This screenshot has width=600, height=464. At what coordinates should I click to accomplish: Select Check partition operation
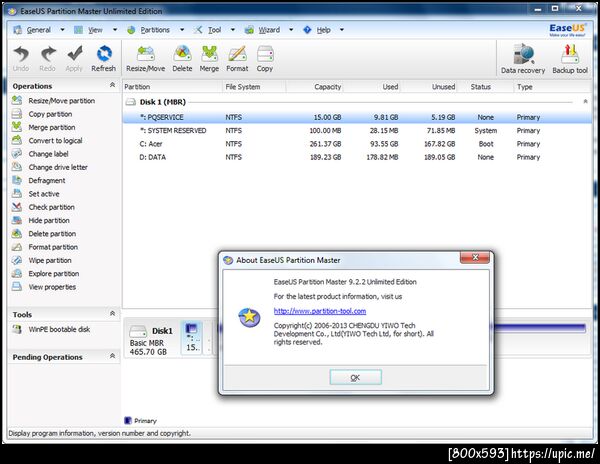[x=43, y=207]
